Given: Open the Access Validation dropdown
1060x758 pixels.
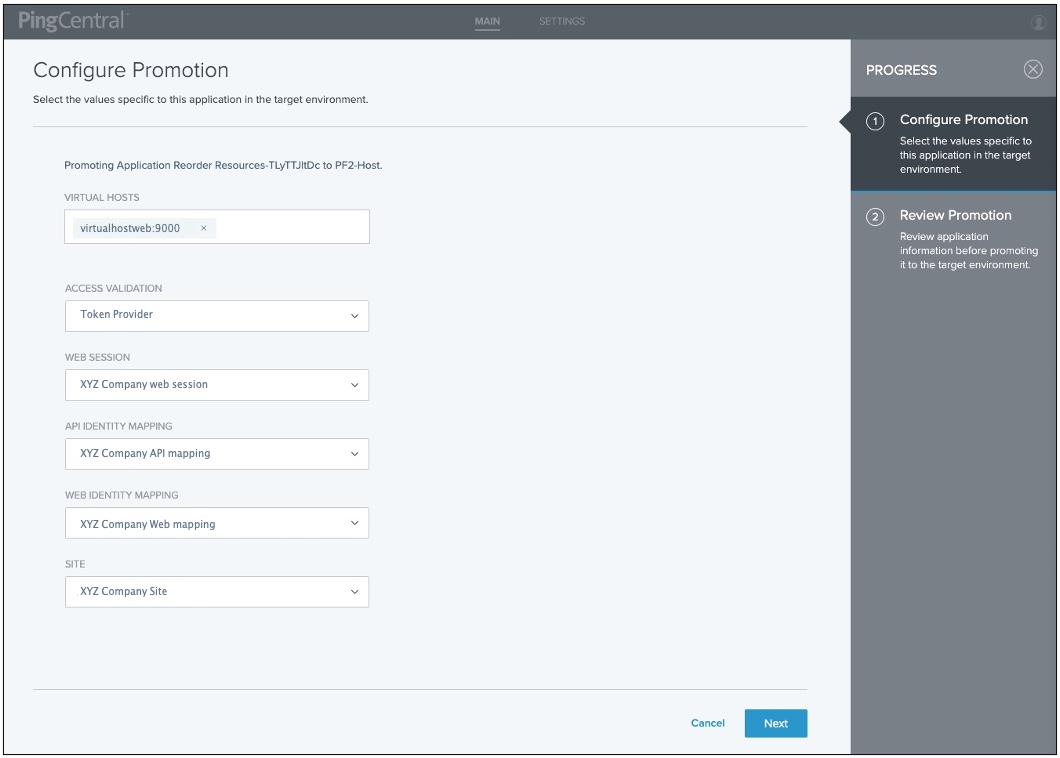Looking at the screenshot, I should pos(216,315).
